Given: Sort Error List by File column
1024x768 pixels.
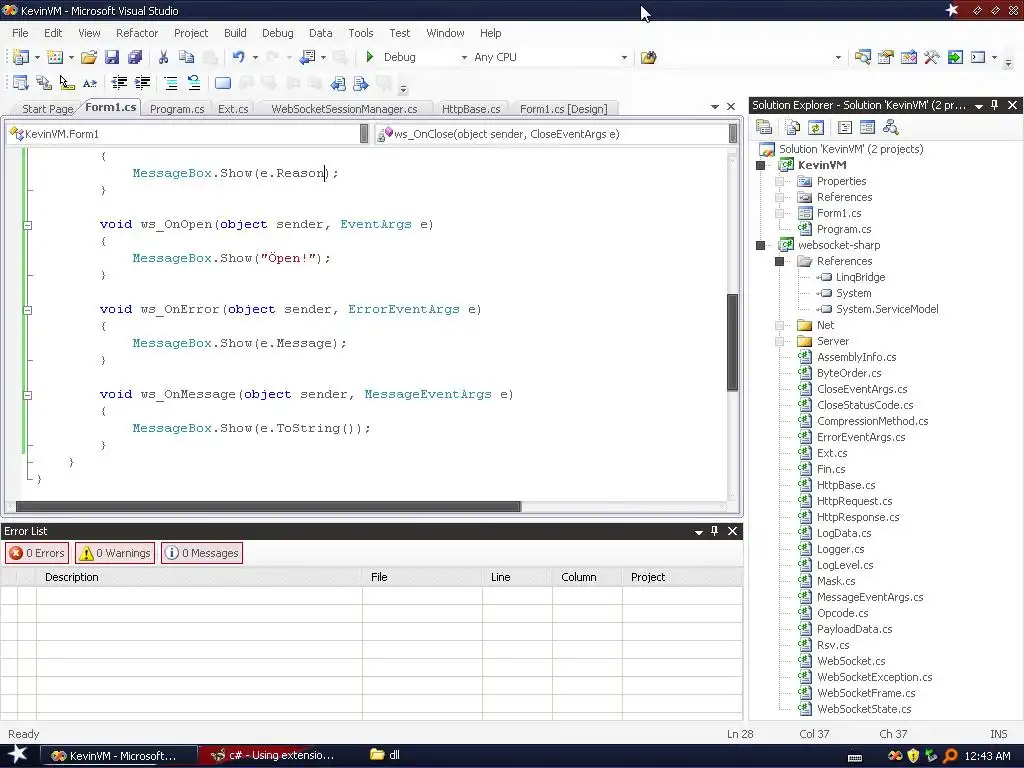Looking at the screenshot, I should tap(422, 577).
